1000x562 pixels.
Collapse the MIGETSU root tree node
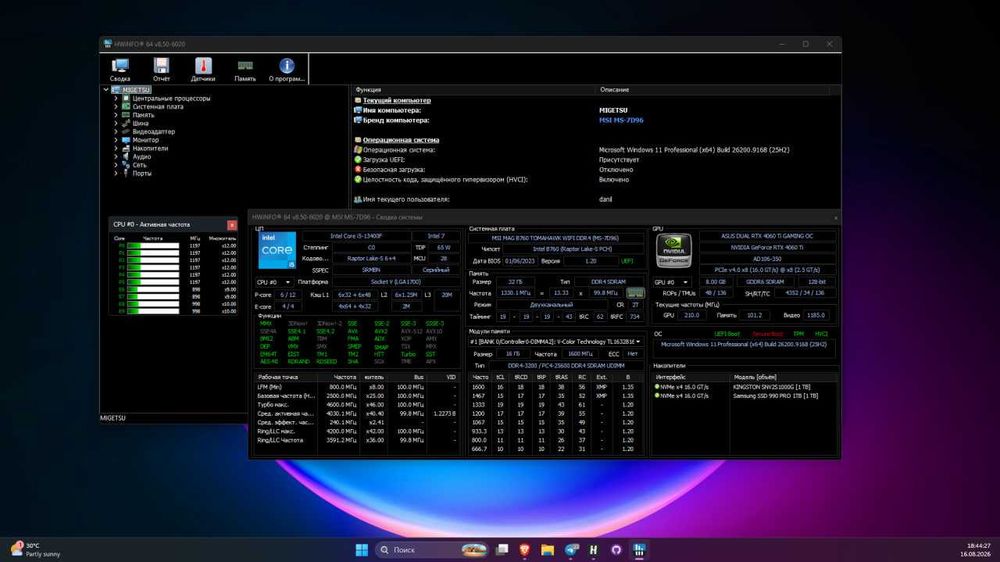coord(106,90)
